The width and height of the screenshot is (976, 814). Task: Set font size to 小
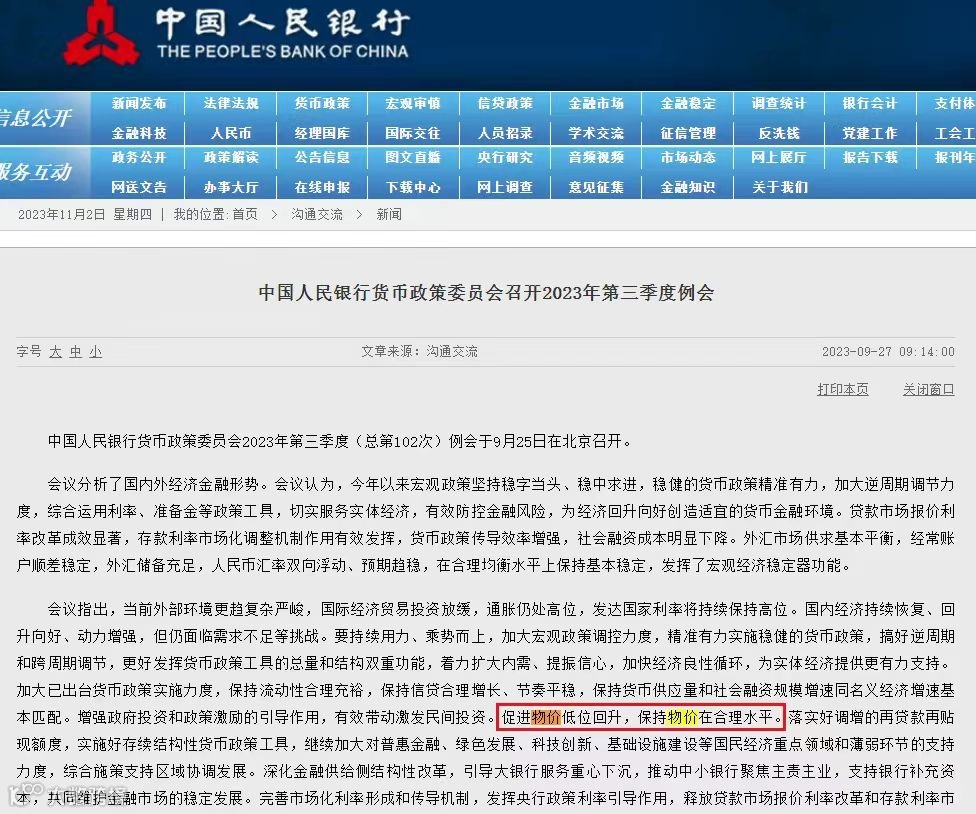coord(95,352)
